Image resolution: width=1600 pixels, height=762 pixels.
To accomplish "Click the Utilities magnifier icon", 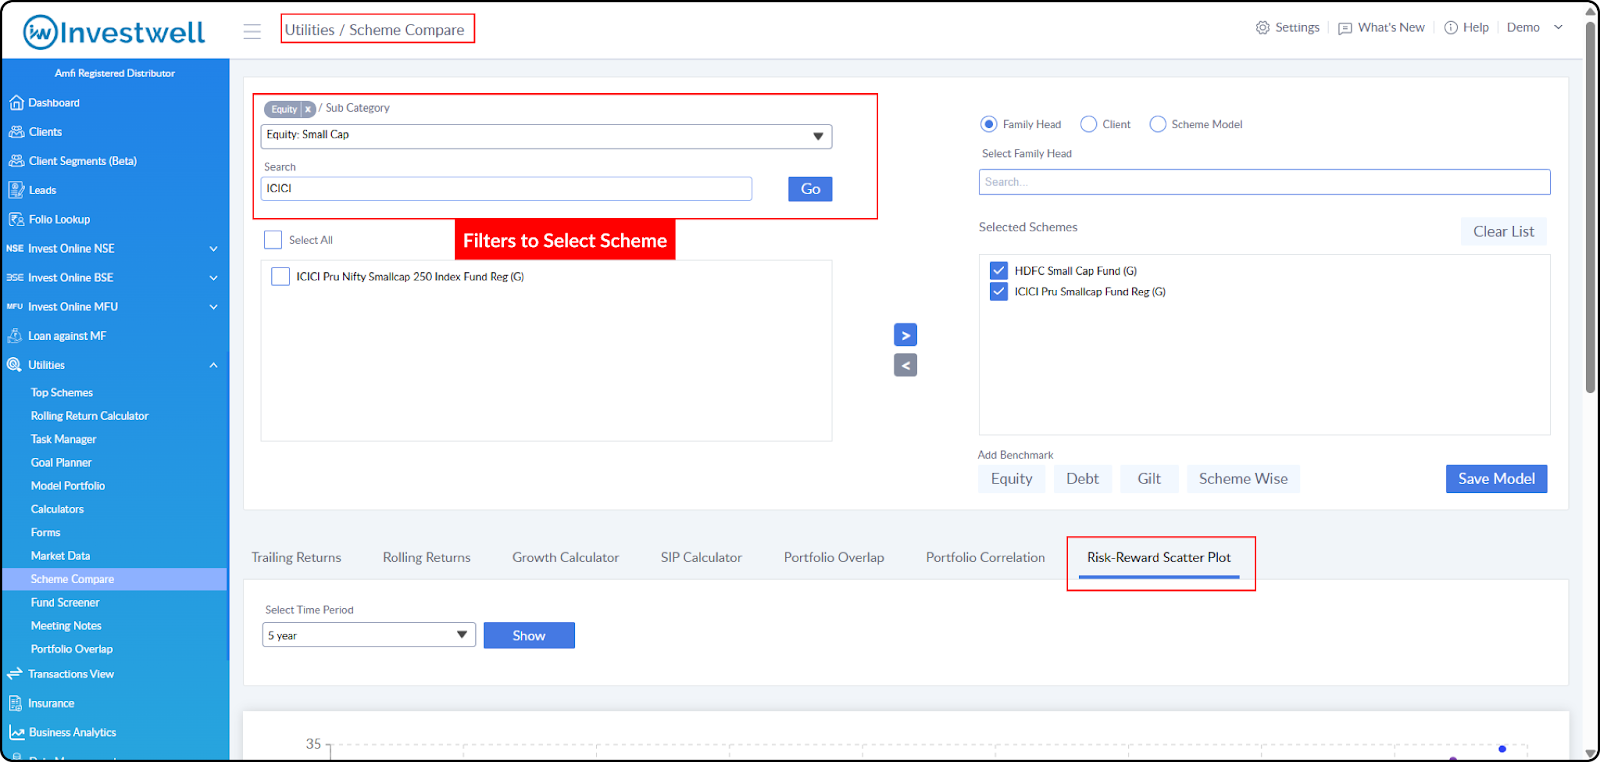I will point(14,365).
